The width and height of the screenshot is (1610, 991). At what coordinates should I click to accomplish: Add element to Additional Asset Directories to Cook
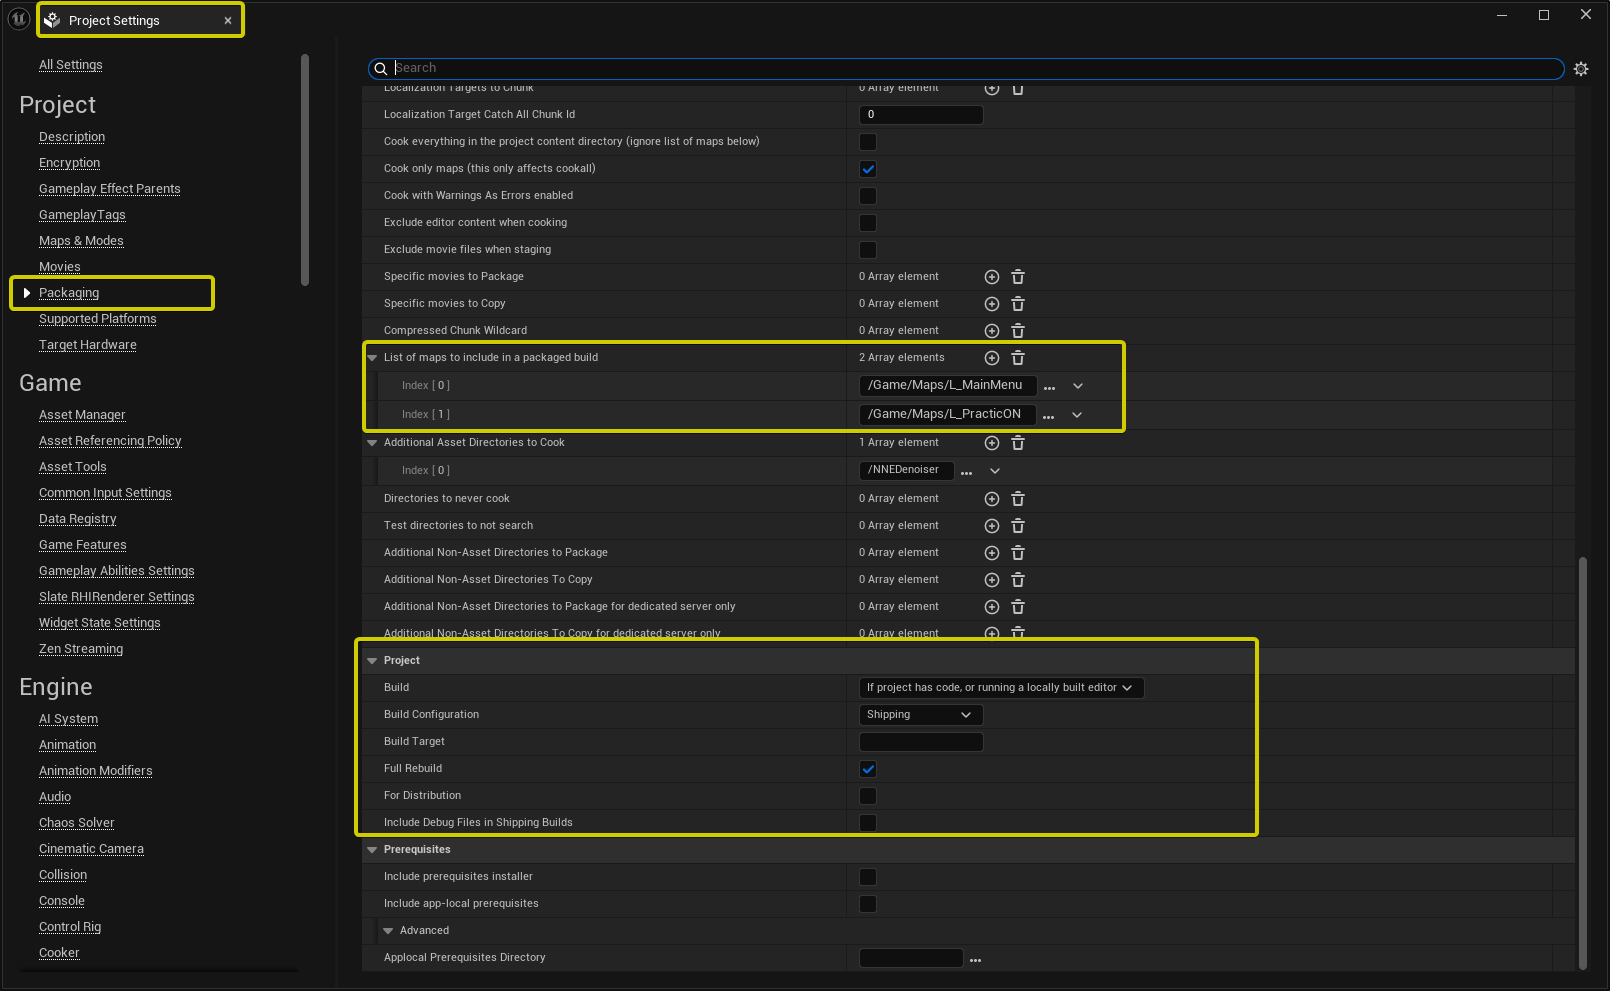point(991,443)
